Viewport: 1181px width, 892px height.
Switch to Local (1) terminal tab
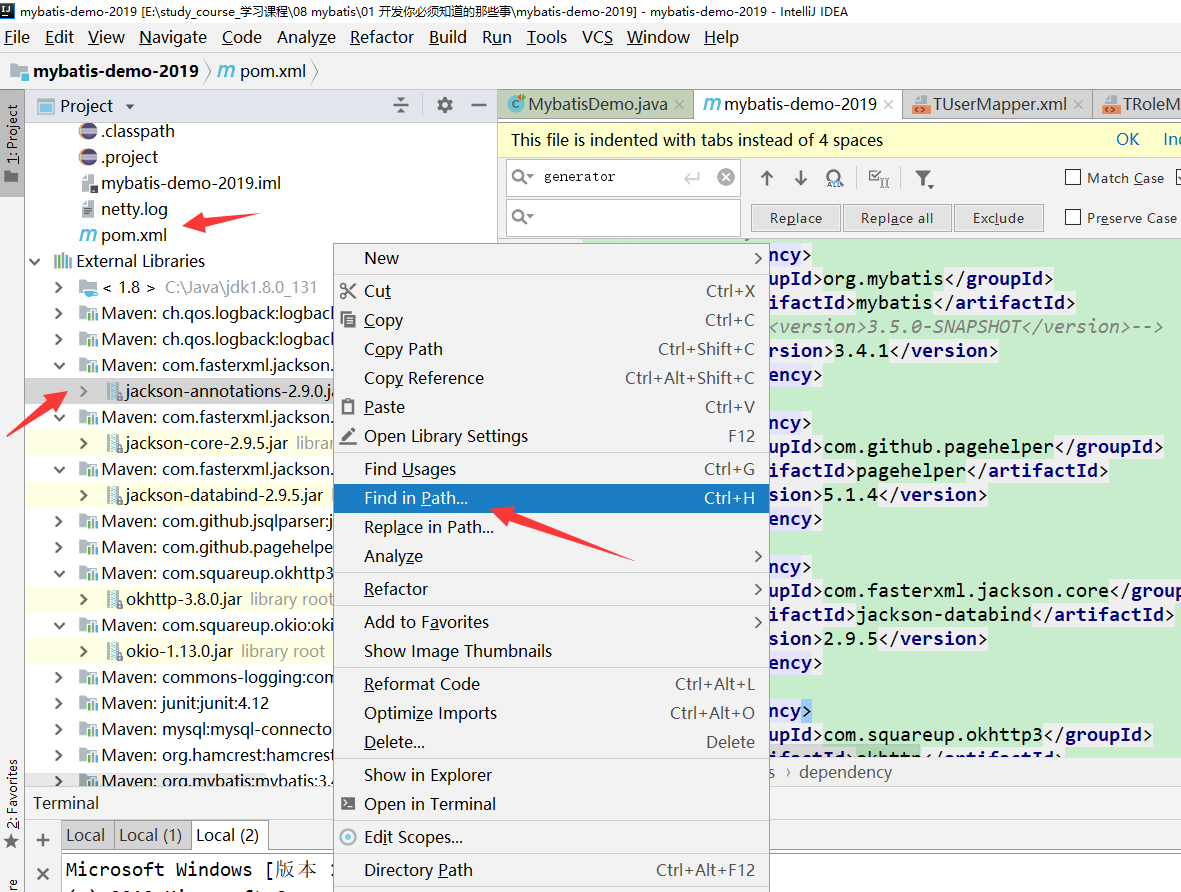(151, 835)
